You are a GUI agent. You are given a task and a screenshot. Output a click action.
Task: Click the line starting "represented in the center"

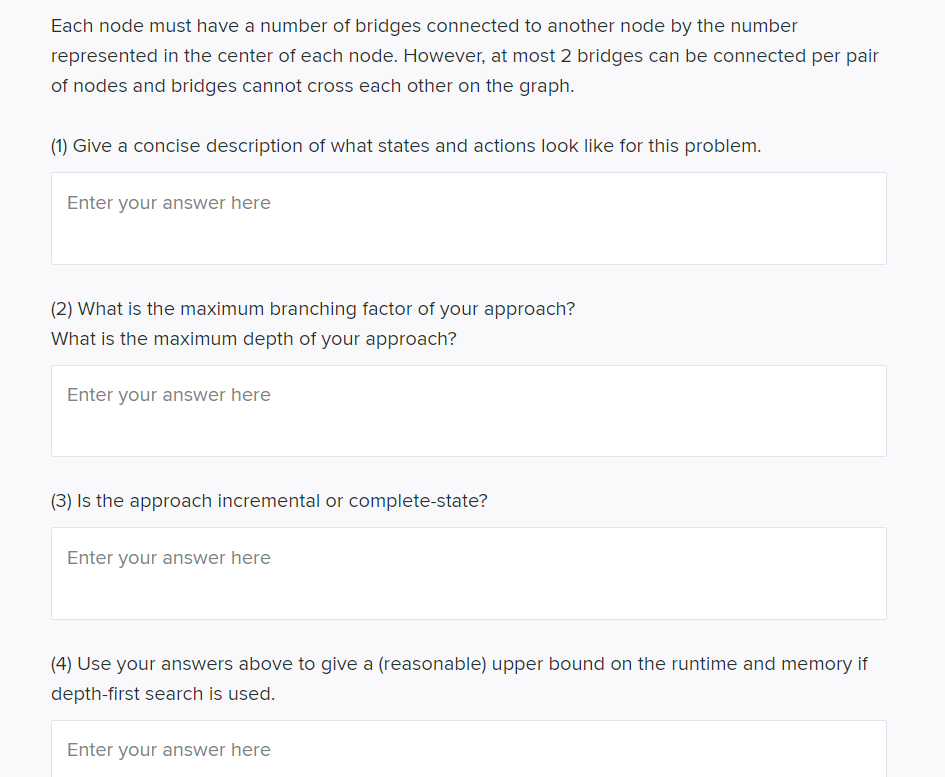point(465,56)
